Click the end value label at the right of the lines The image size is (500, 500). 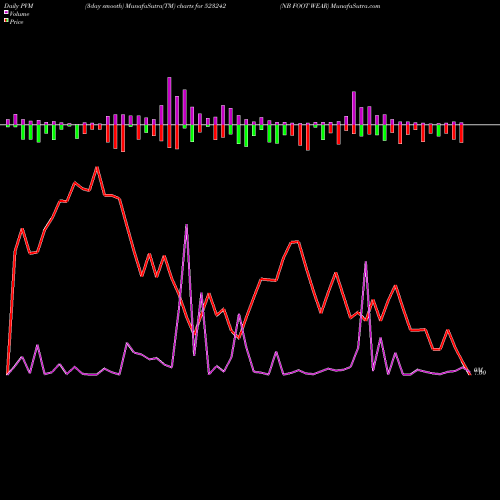pos(480,371)
